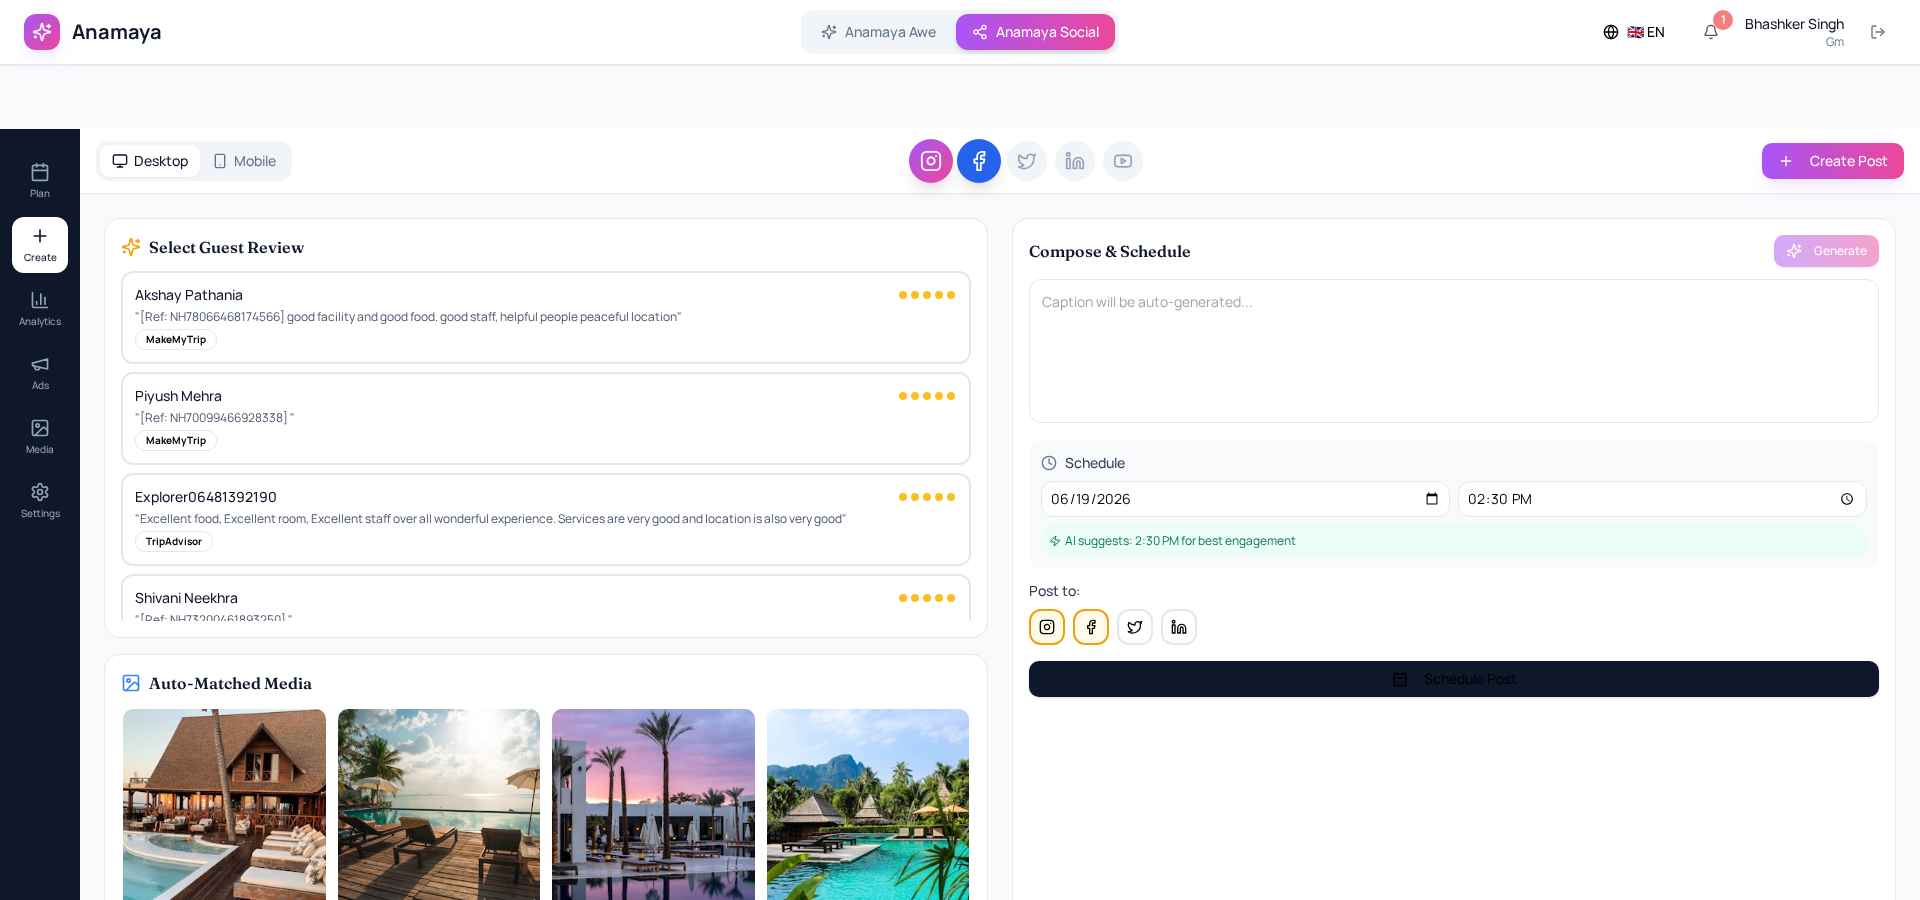This screenshot has height=900, width=1920.
Task: Toggle Twitter in Post to
Action: tap(1135, 627)
